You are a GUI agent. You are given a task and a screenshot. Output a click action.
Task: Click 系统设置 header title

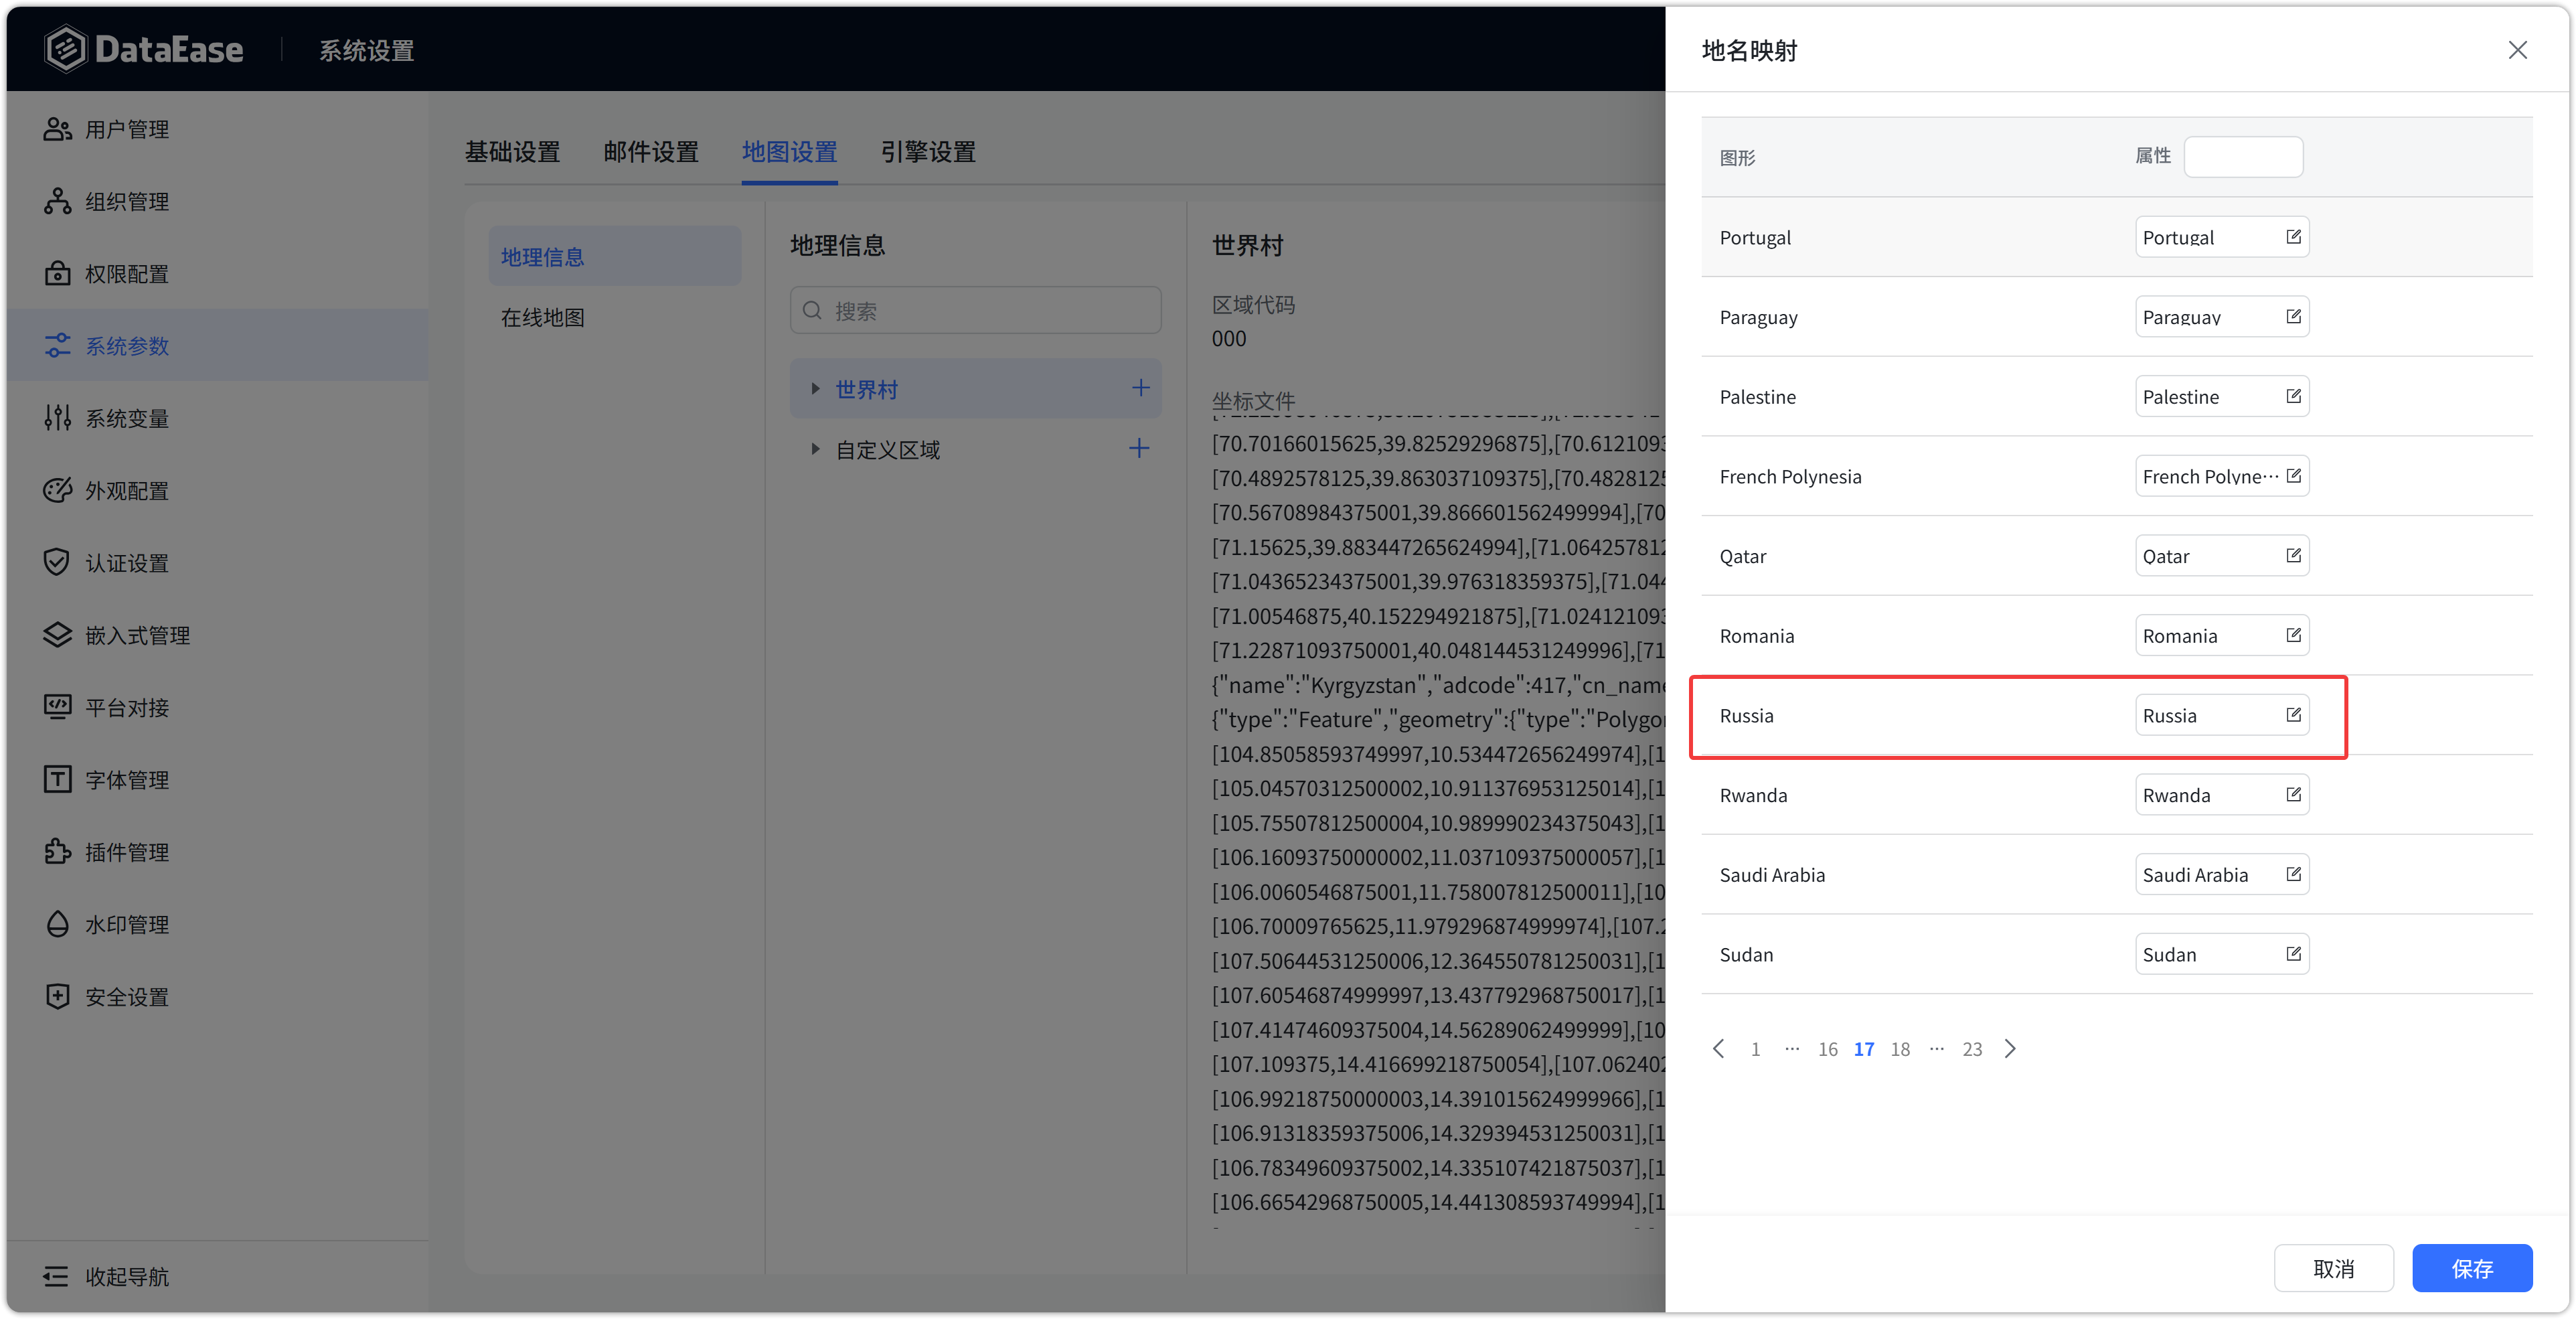pos(366,50)
